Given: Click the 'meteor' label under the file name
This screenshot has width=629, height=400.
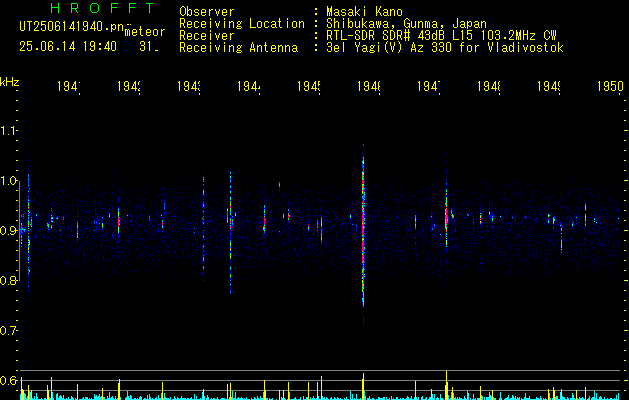Looking at the screenshot, I should (x=145, y=32).
